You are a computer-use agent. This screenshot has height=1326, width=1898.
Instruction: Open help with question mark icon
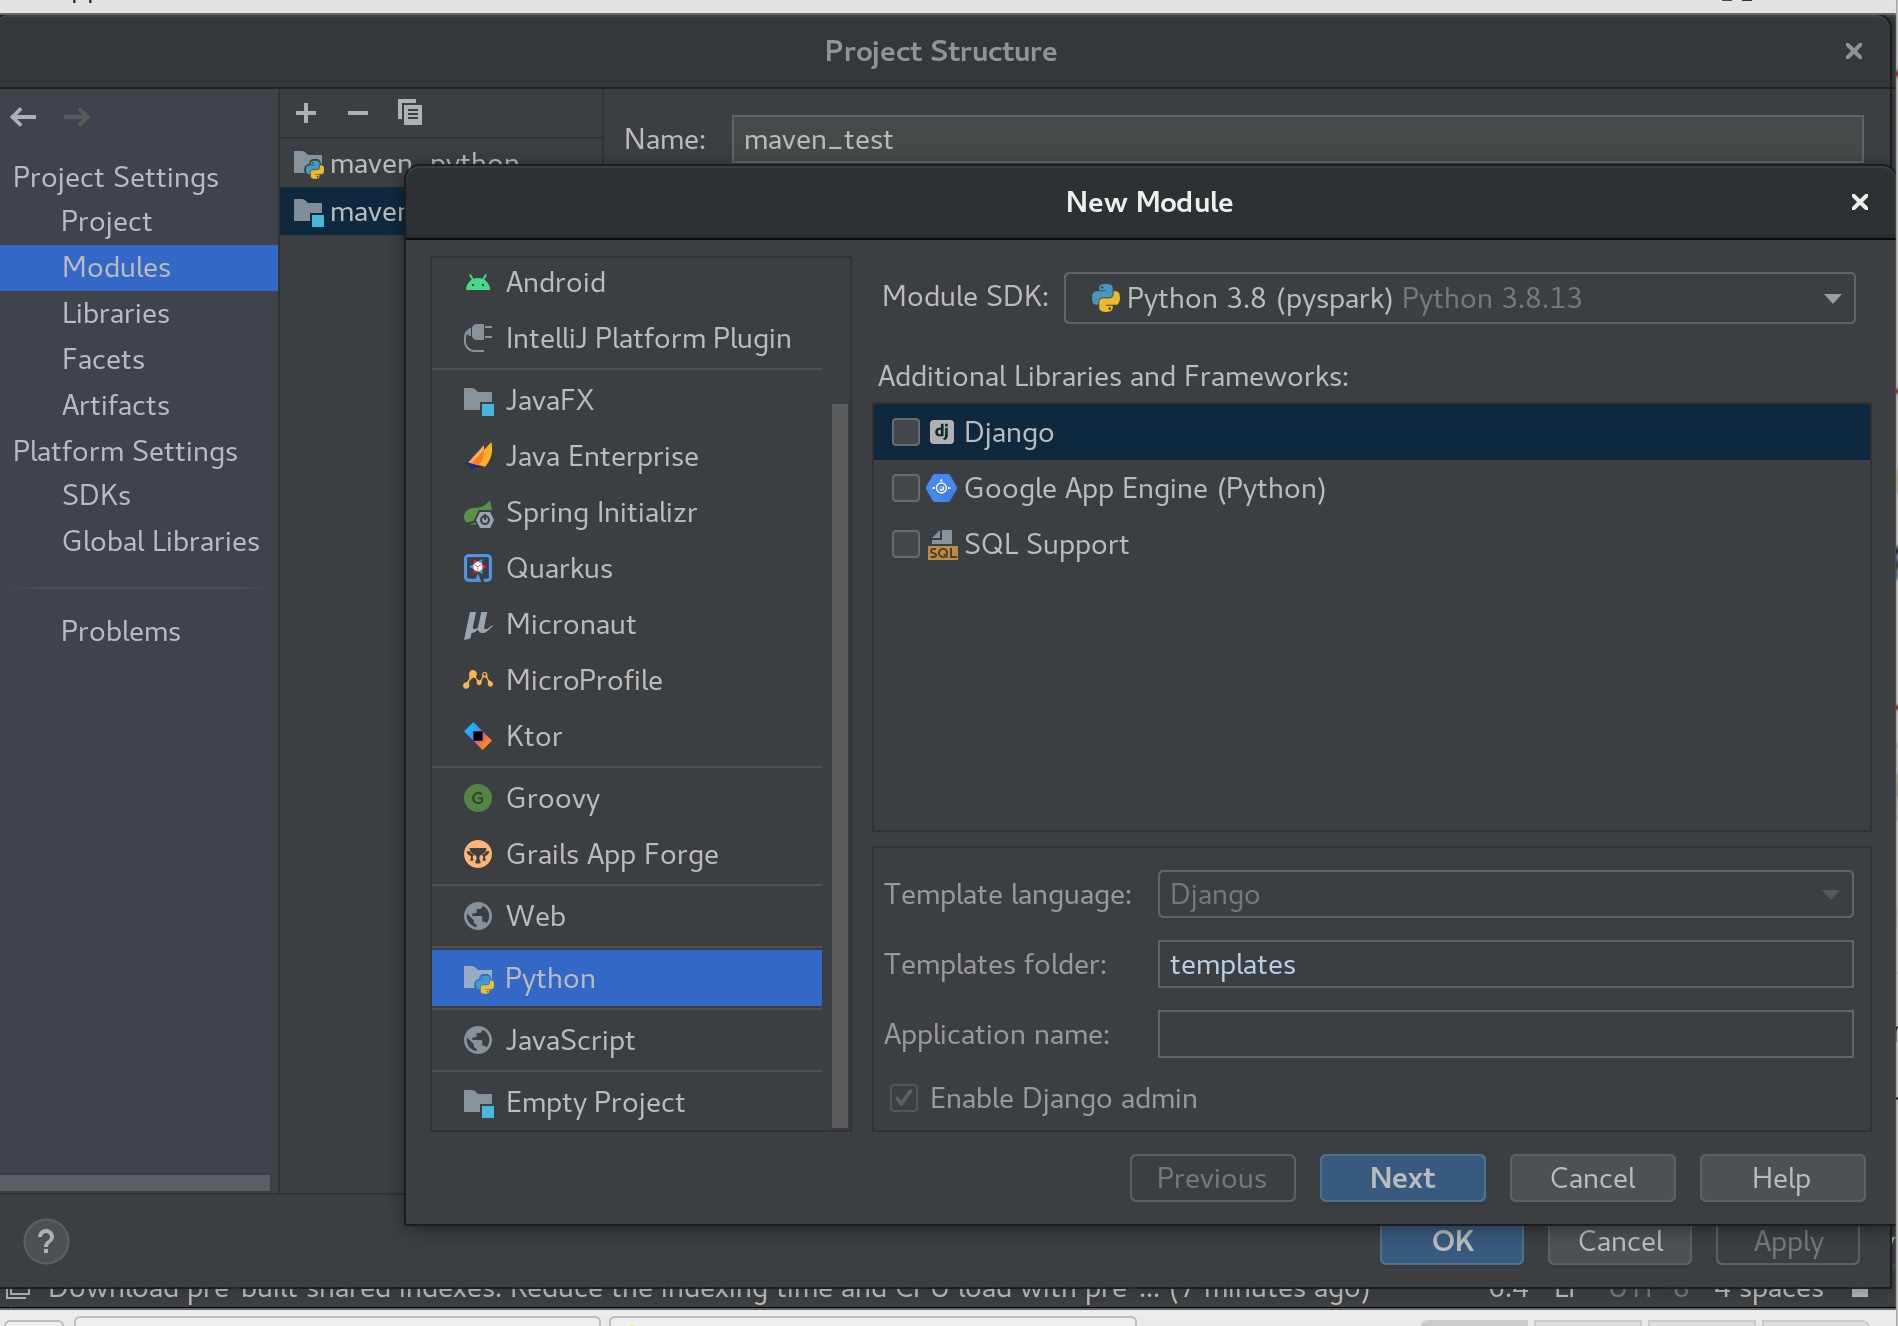click(46, 1242)
